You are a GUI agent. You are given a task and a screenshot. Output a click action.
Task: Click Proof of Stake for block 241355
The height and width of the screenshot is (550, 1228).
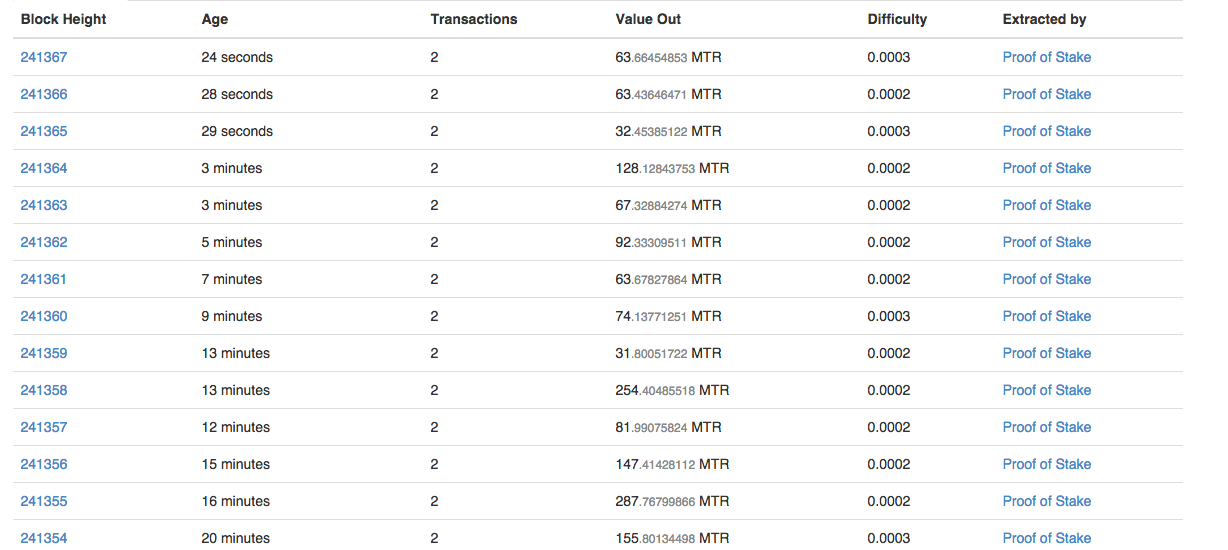coord(1047,501)
